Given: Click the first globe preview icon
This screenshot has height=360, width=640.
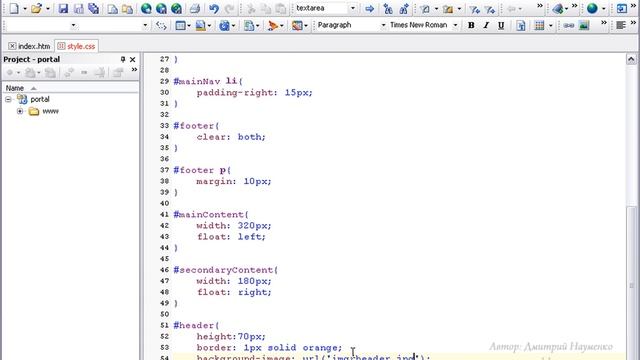Looking at the screenshot, I should click(146, 8).
